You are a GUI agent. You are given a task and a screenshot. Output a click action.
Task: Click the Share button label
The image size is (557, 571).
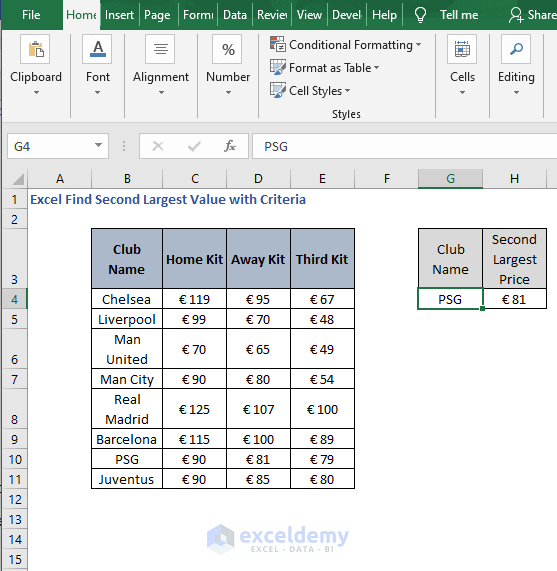(542, 15)
